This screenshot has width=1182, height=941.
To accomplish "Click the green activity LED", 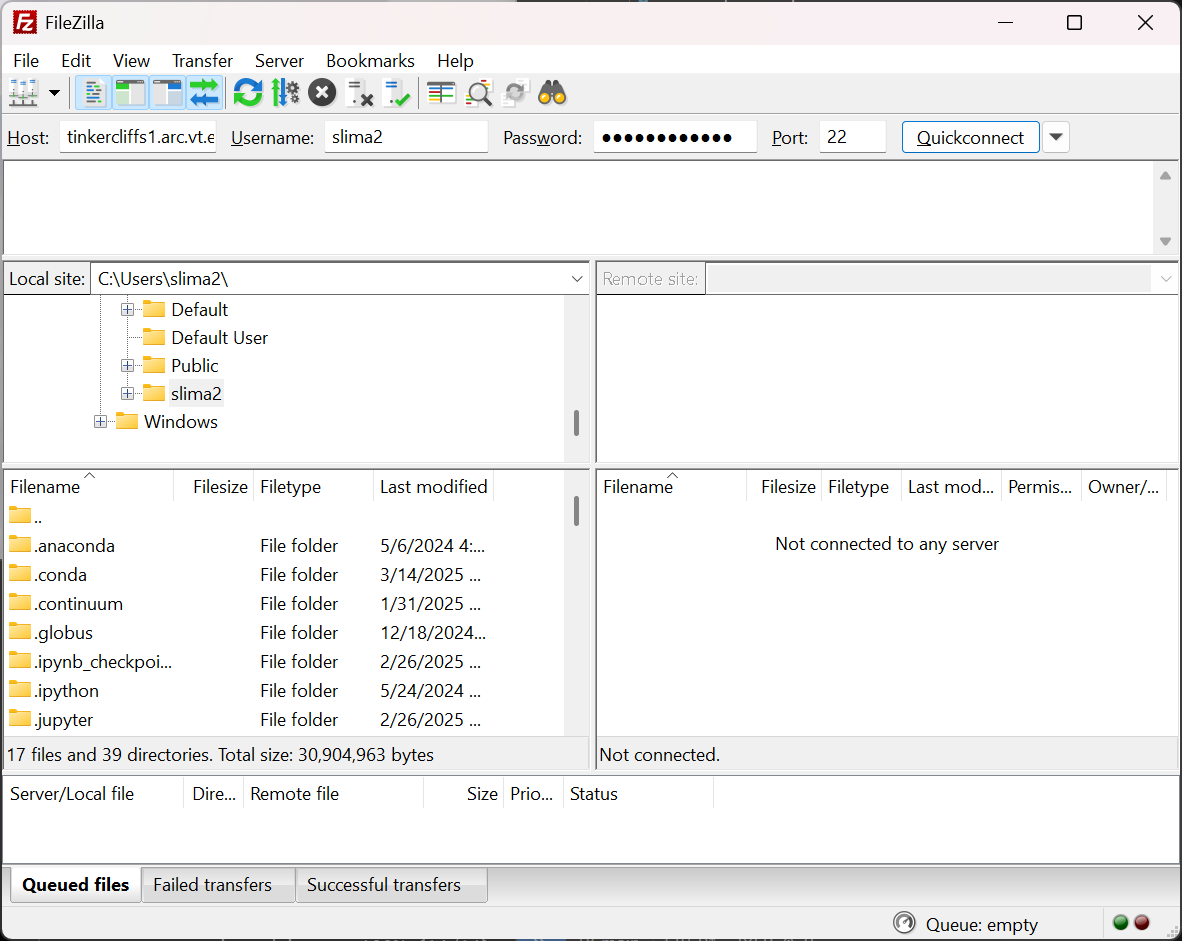I will click(1120, 922).
